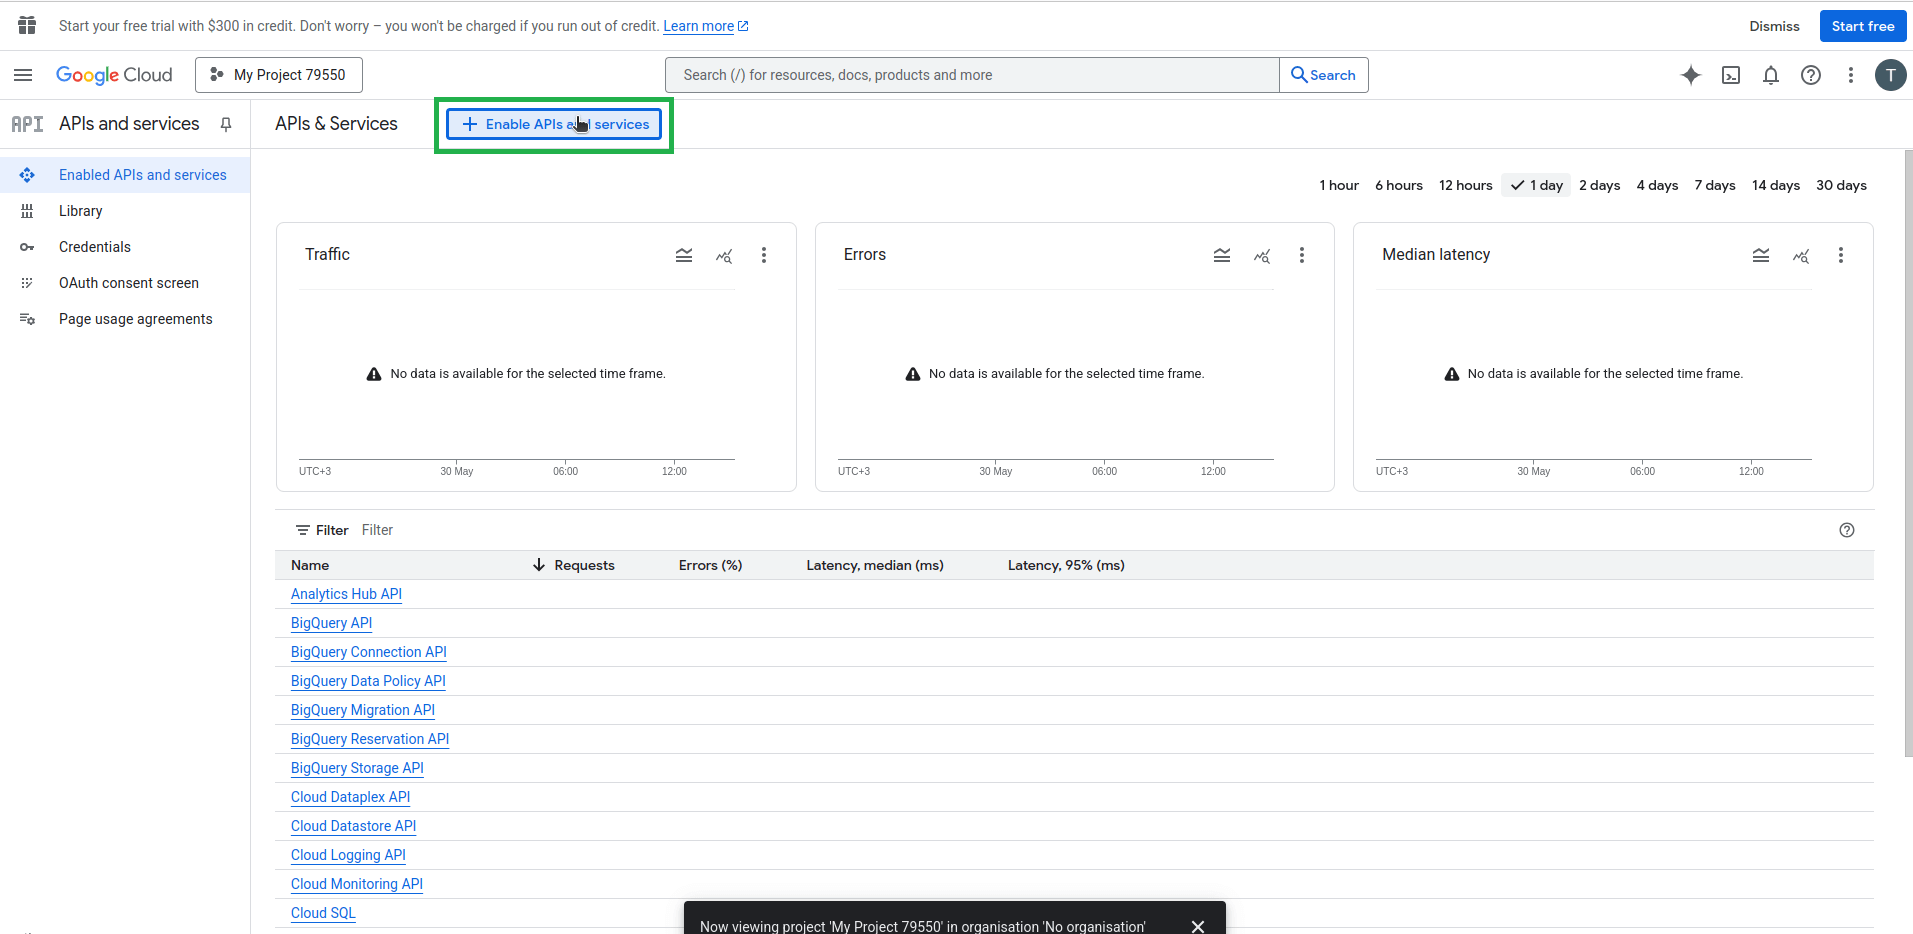Open the Gemini AI assistant sparkle icon
The image size is (1913, 934).
point(1690,75)
